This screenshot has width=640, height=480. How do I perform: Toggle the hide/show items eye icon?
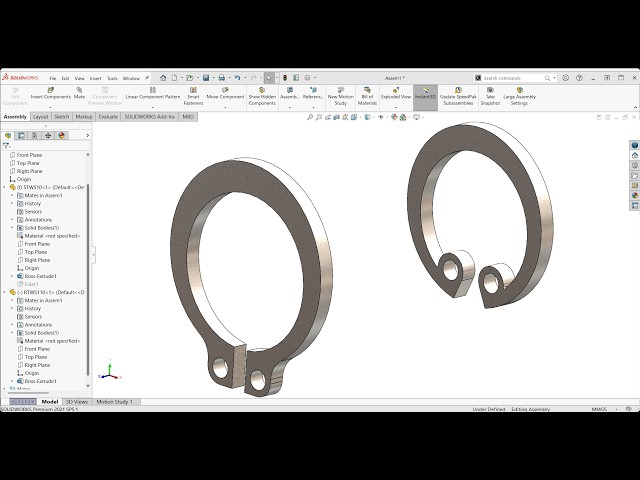[381, 117]
